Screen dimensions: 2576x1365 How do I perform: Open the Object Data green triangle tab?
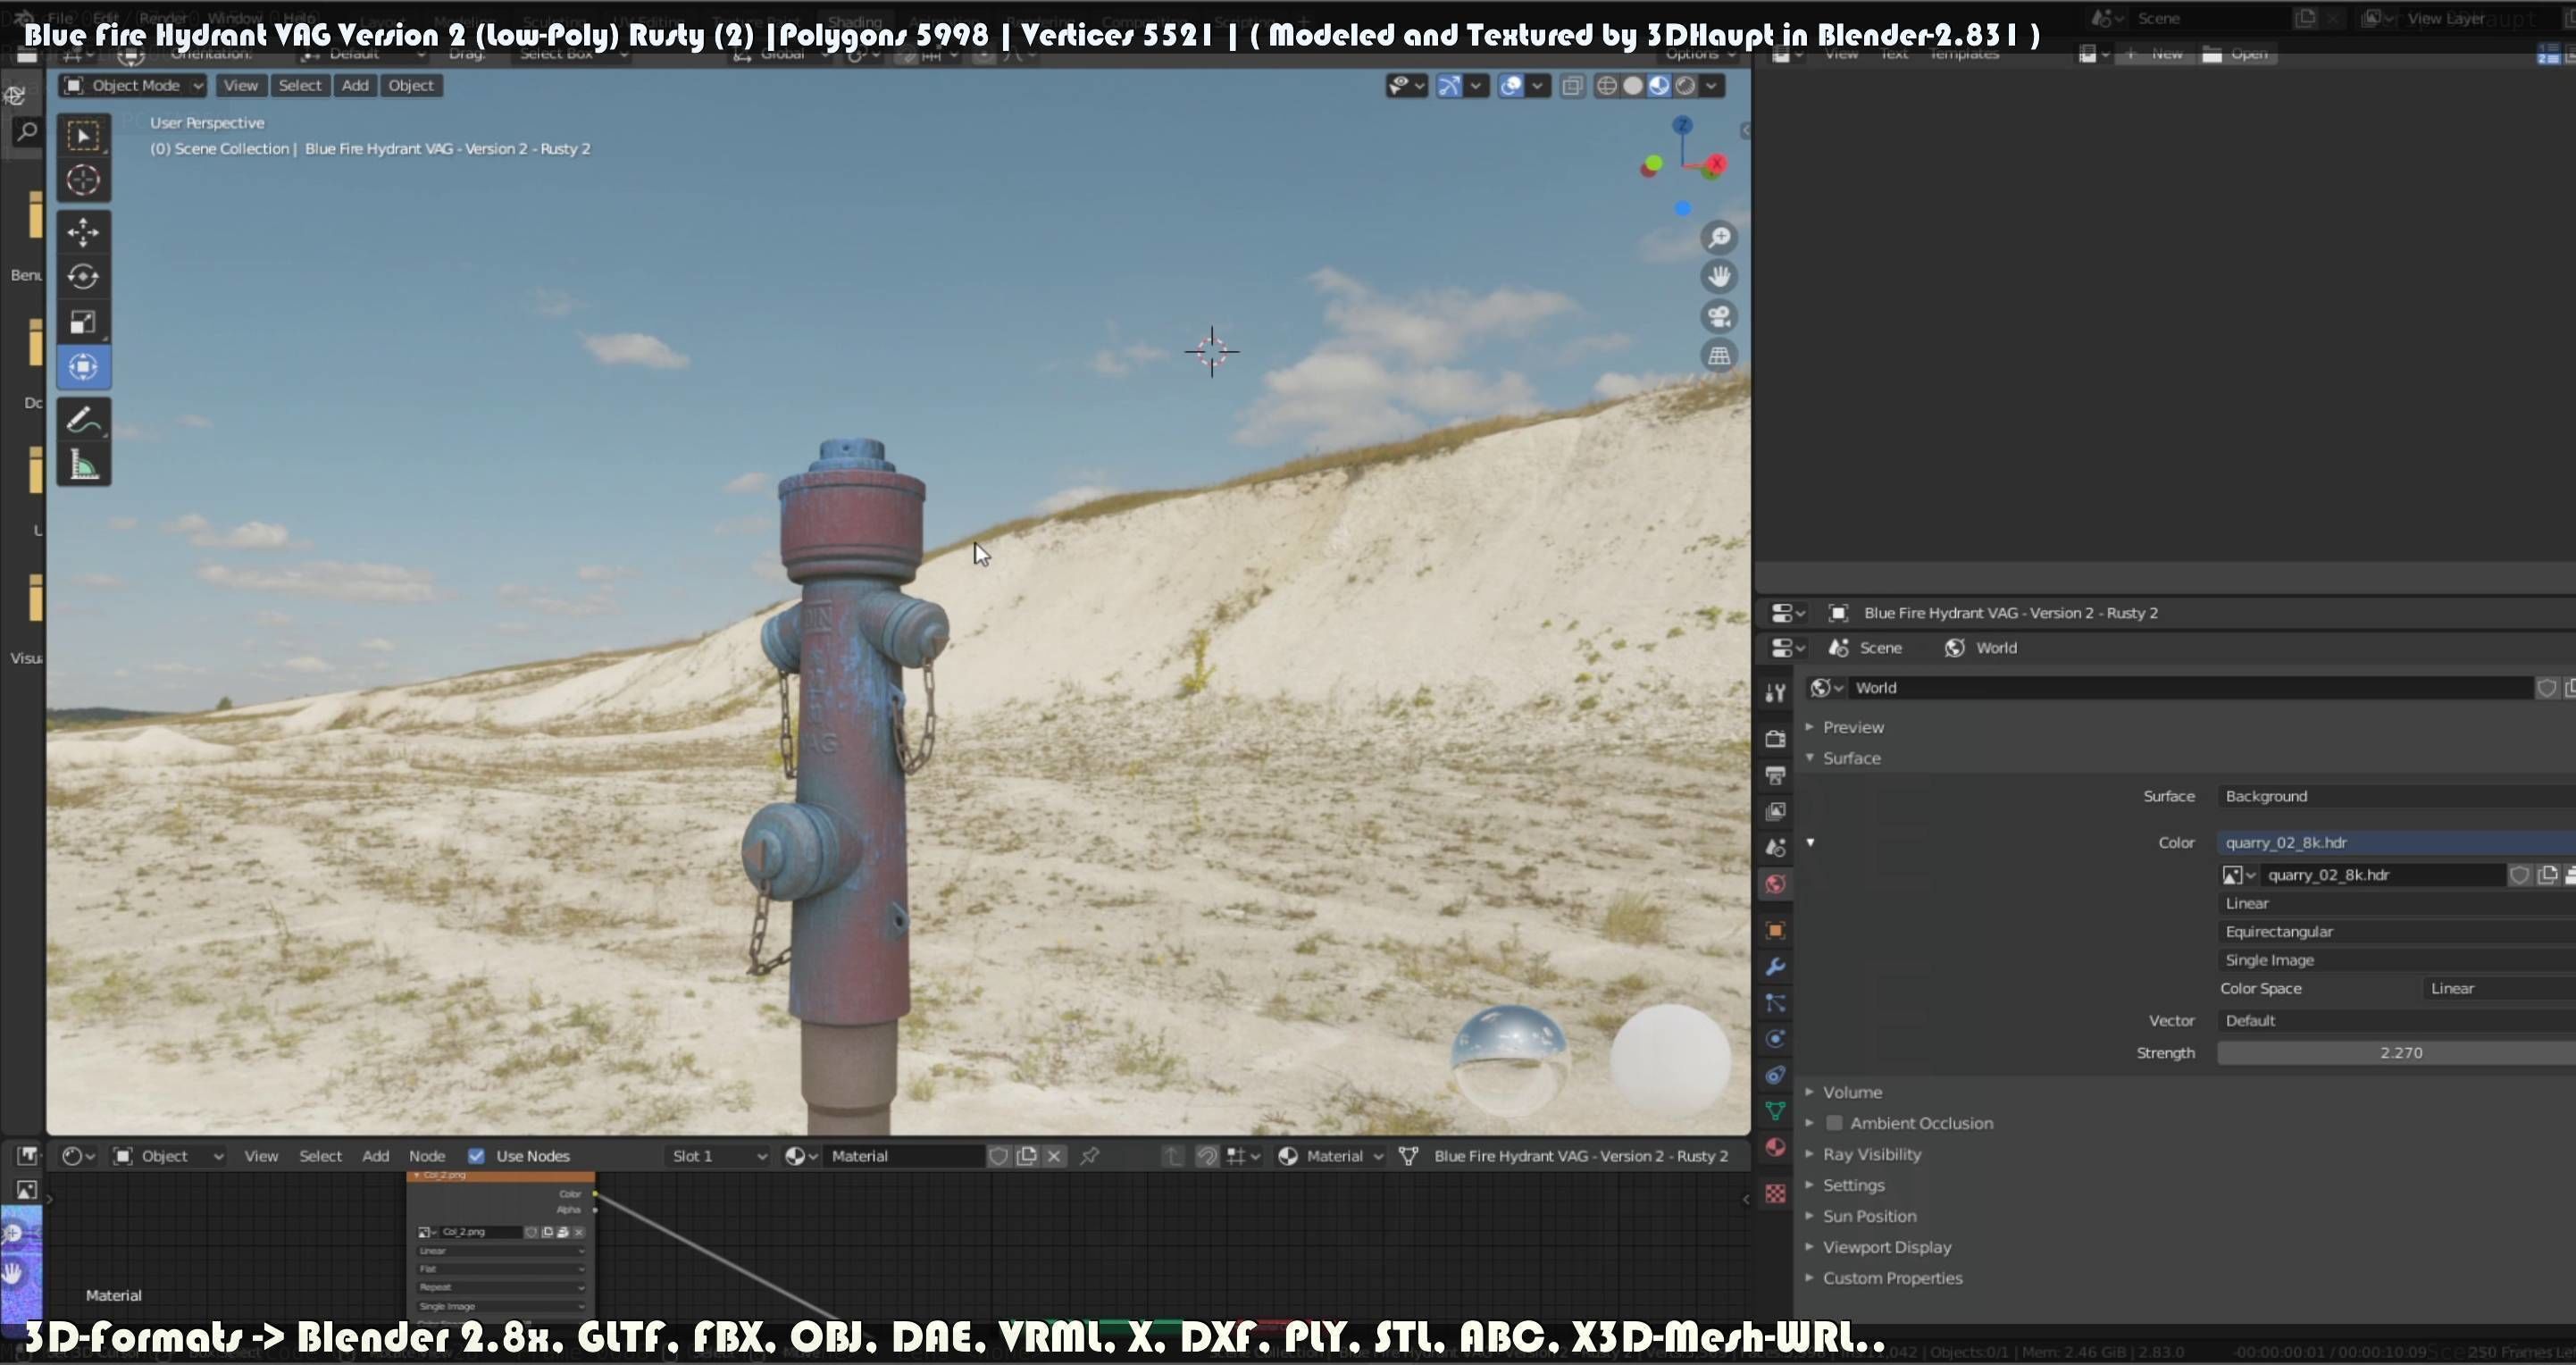pyautogui.click(x=1775, y=1110)
